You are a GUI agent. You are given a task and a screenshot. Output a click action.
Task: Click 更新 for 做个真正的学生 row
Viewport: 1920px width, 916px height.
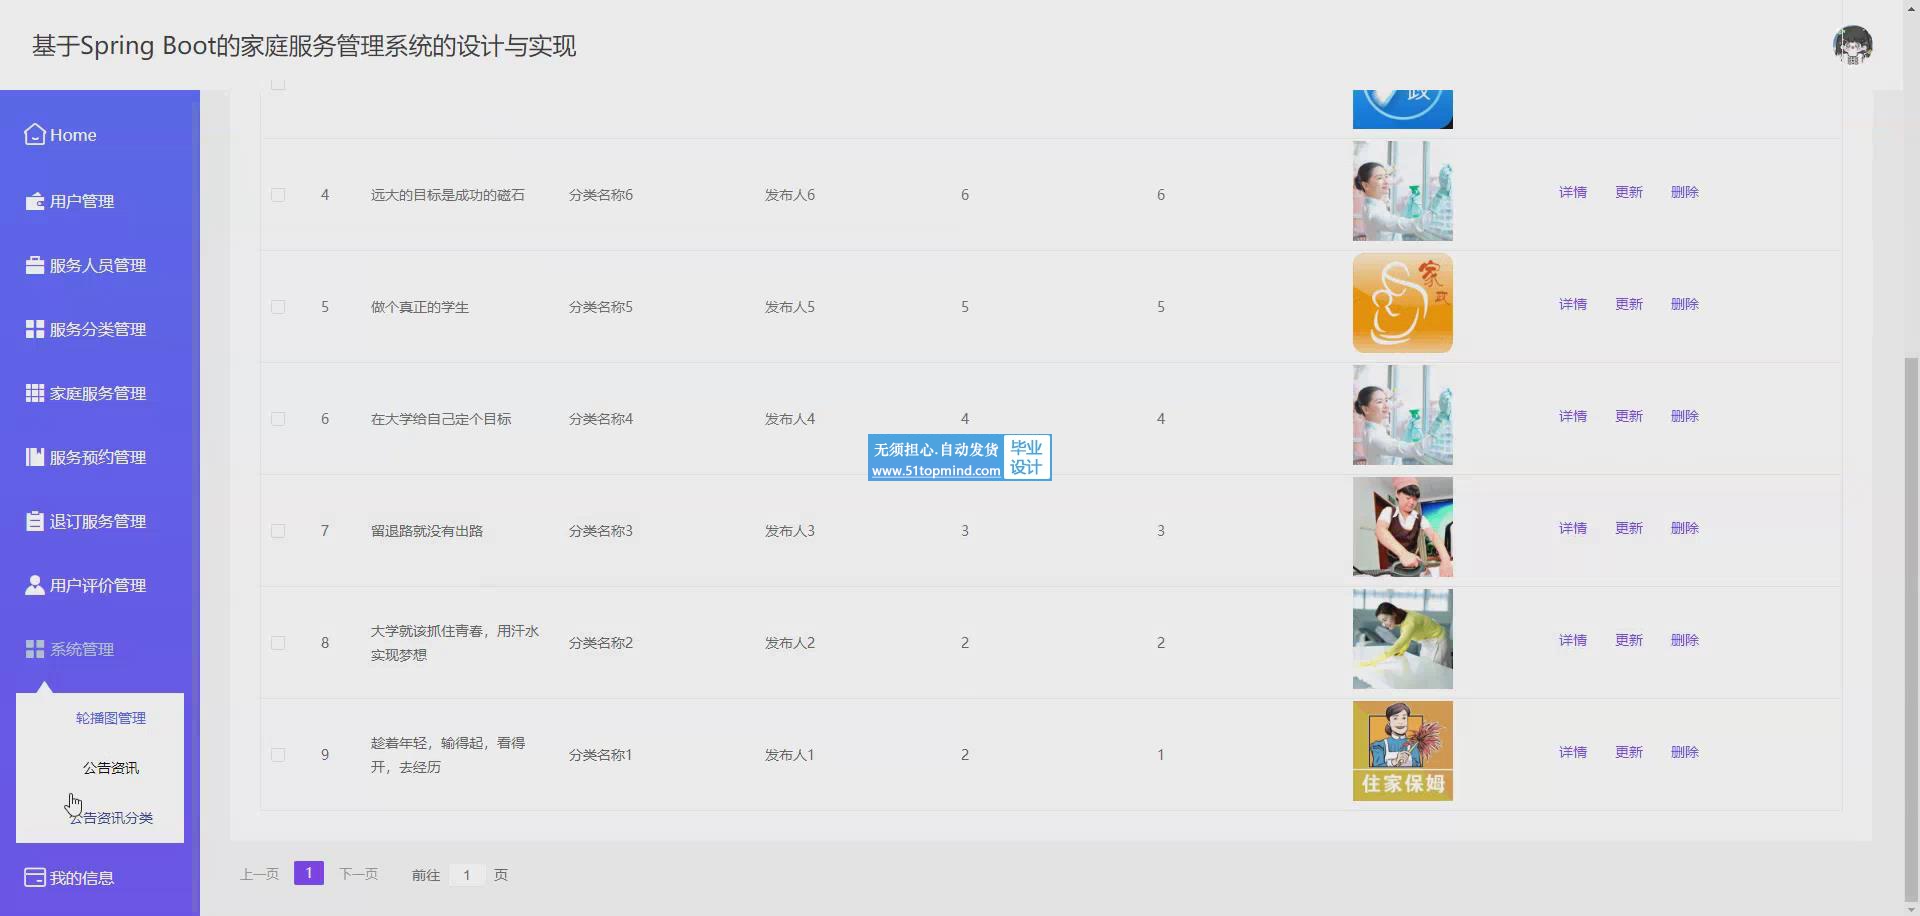[1629, 304]
